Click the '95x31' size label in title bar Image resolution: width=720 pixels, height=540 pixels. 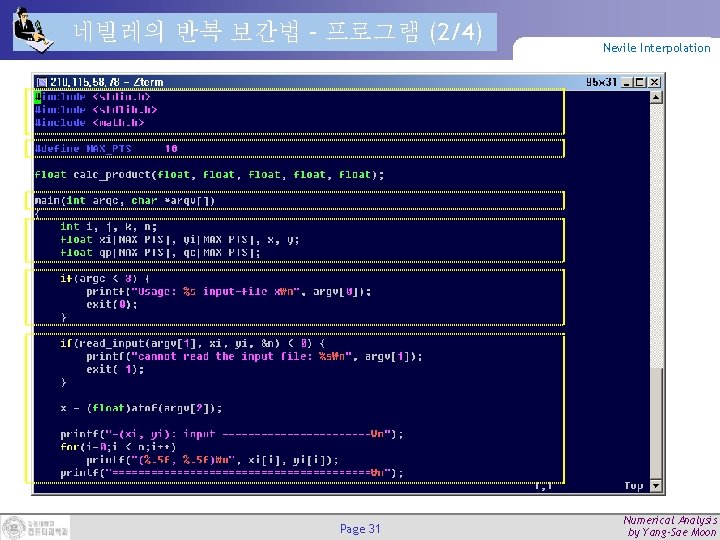(x=601, y=82)
